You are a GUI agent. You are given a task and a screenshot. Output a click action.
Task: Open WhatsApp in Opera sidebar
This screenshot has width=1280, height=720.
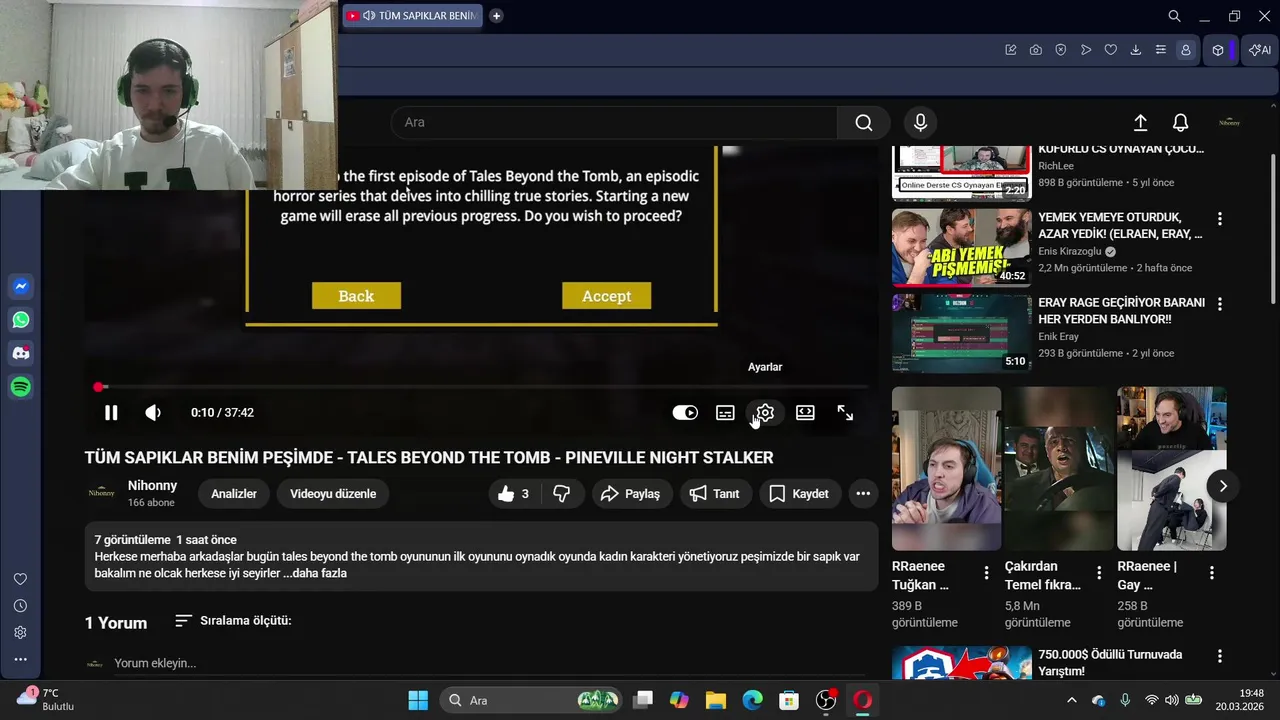click(21, 320)
